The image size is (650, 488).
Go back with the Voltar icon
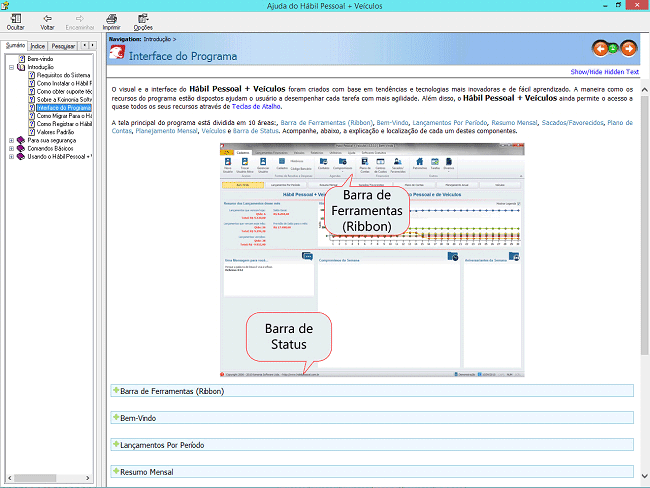[47, 22]
